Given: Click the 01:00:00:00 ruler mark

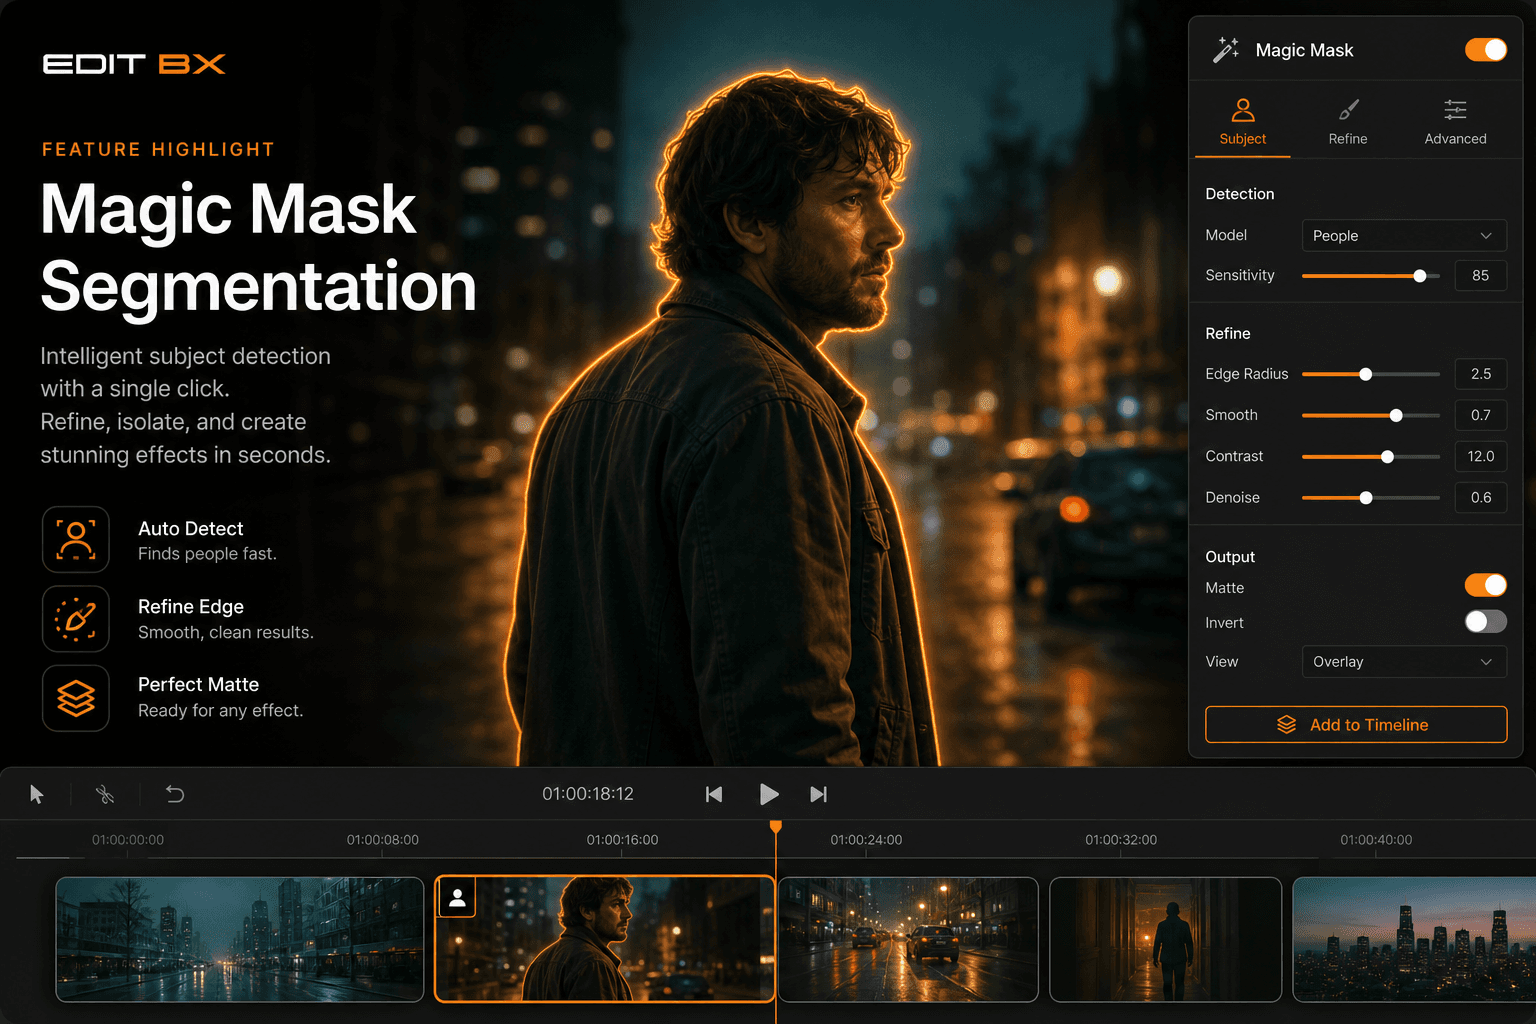Looking at the screenshot, I should [128, 840].
